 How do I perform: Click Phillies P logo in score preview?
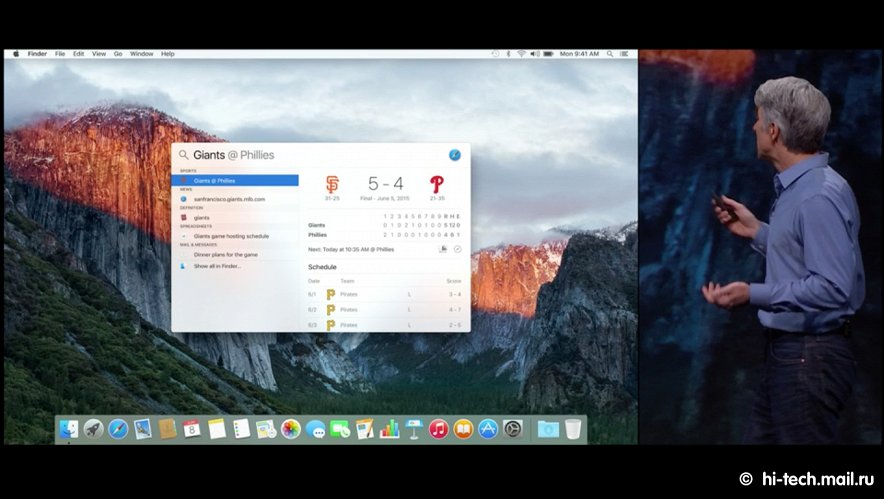[x=436, y=184]
